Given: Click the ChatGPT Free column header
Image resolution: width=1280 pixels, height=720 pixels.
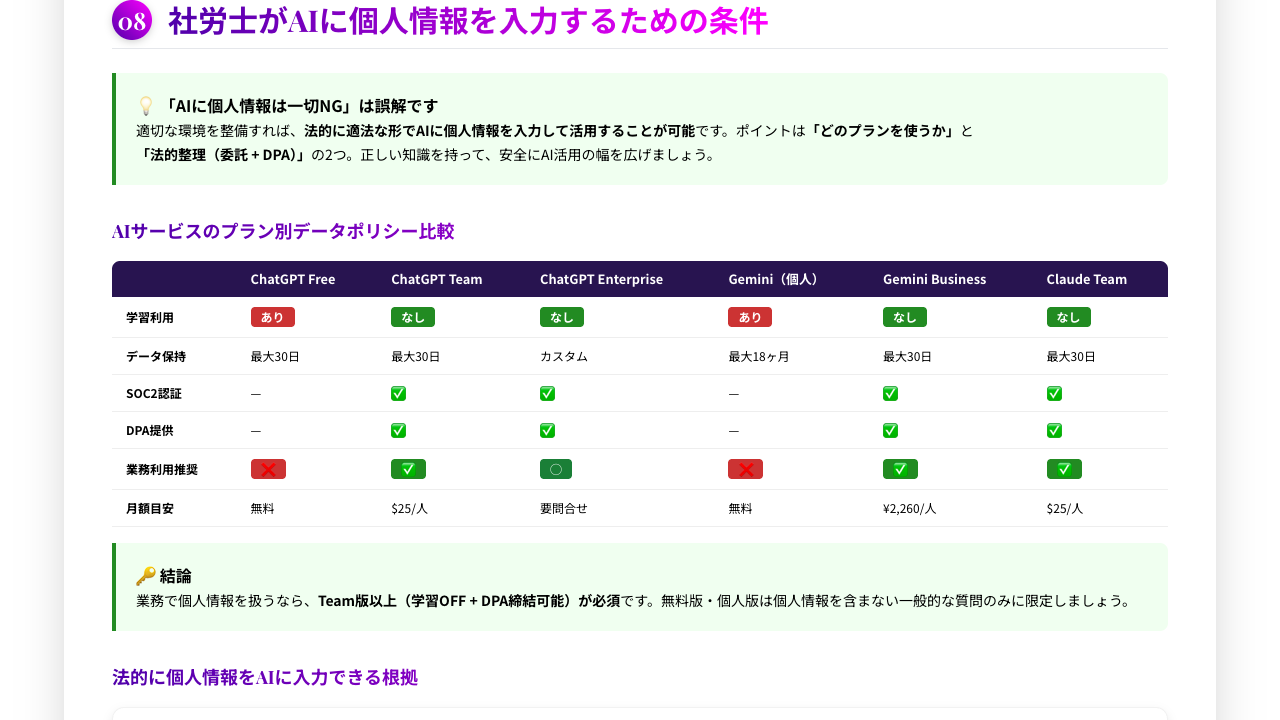Looking at the screenshot, I should (x=293, y=280).
